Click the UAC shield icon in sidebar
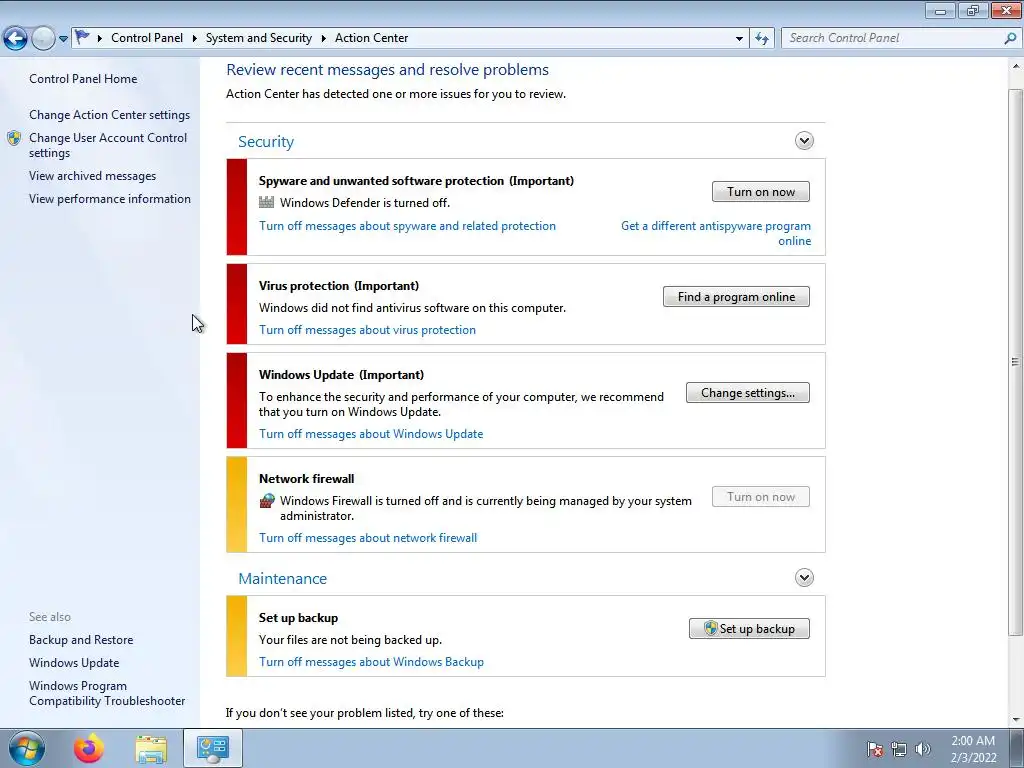Viewport: 1024px width, 768px height. point(14,138)
